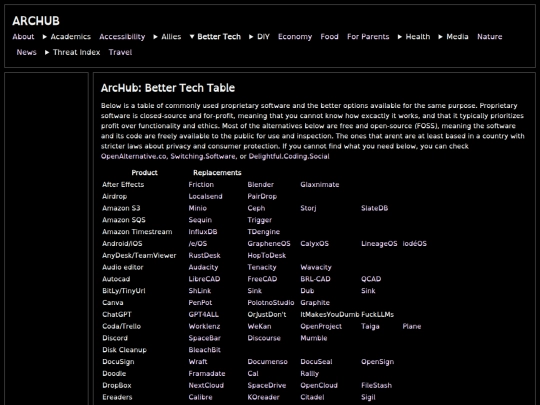Open the Dub link
The width and height of the screenshot is (540, 405).
[307, 291]
